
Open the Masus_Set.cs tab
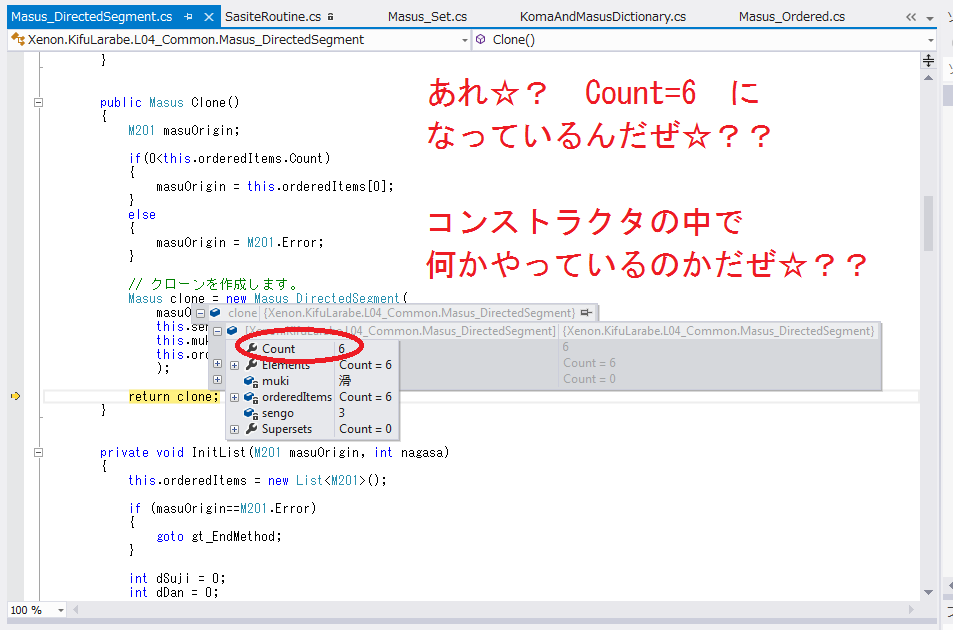point(427,17)
